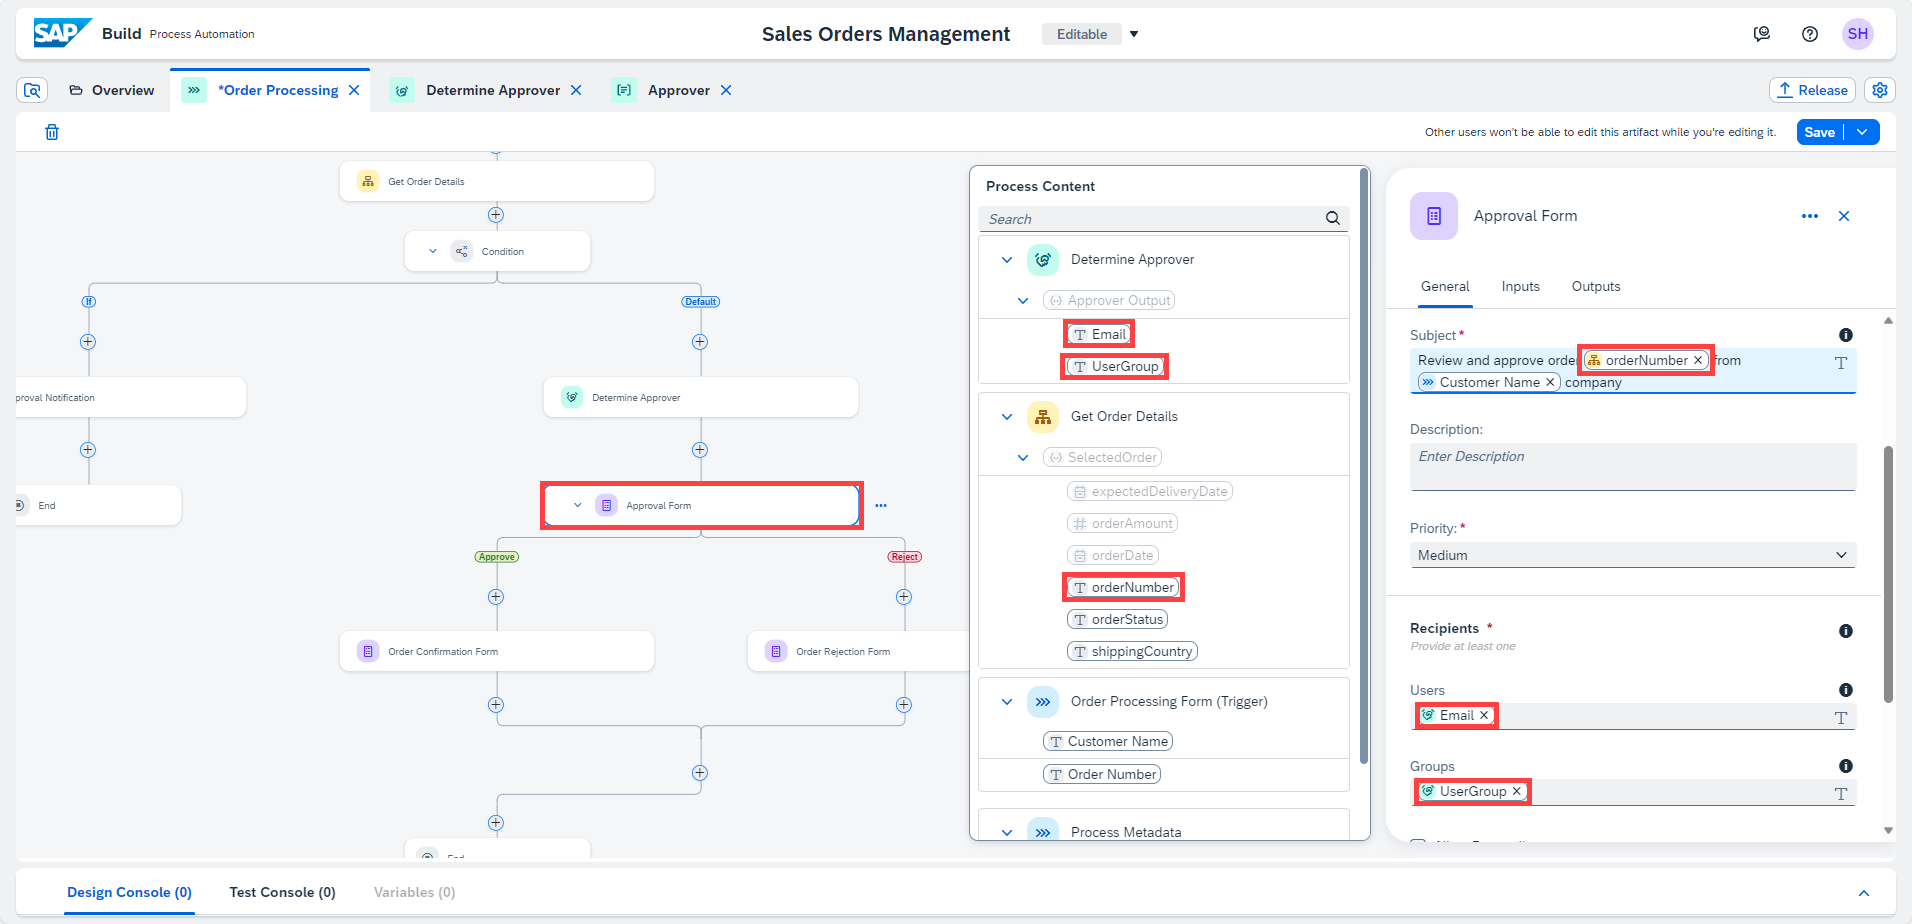This screenshot has width=1912, height=924.
Task: Open the Save button dropdown arrow
Action: point(1862,132)
